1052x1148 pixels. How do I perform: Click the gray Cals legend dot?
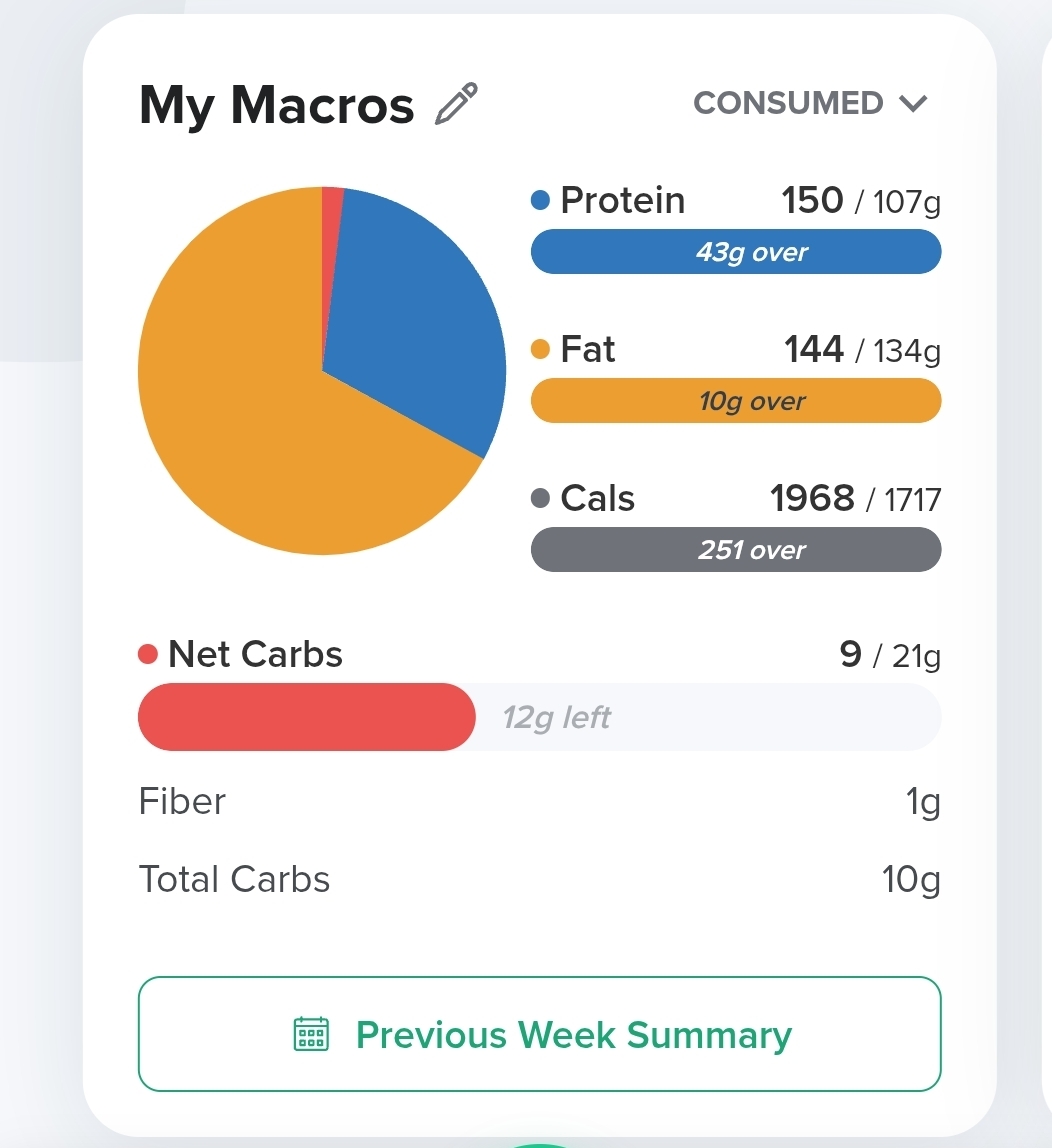click(x=541, y=499)
